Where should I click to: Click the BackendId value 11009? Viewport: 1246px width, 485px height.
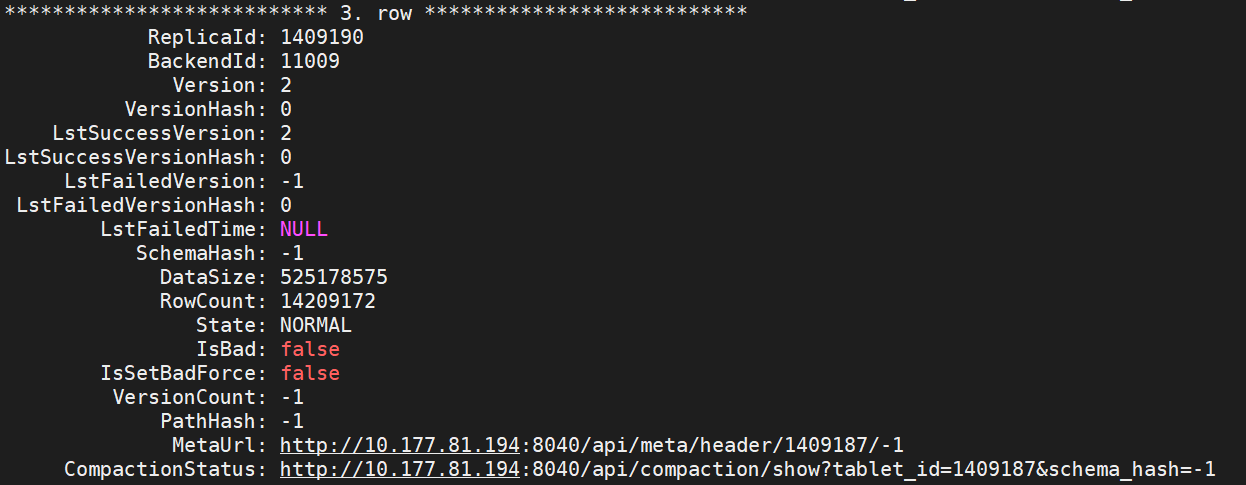310,61
